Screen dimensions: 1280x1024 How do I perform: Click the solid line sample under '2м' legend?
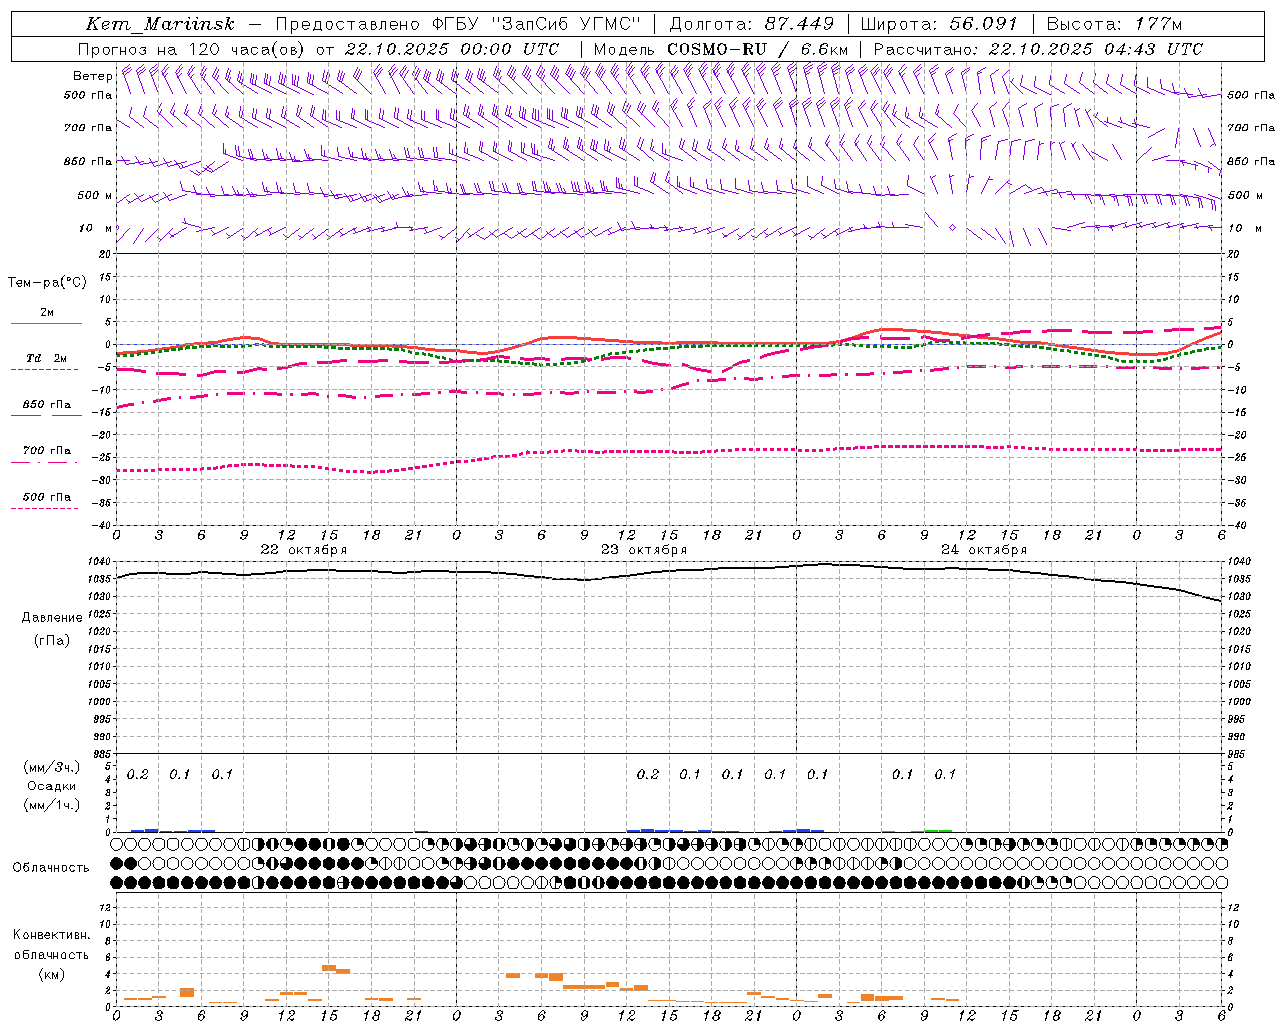pyautogui.click(x=46, y=323)
